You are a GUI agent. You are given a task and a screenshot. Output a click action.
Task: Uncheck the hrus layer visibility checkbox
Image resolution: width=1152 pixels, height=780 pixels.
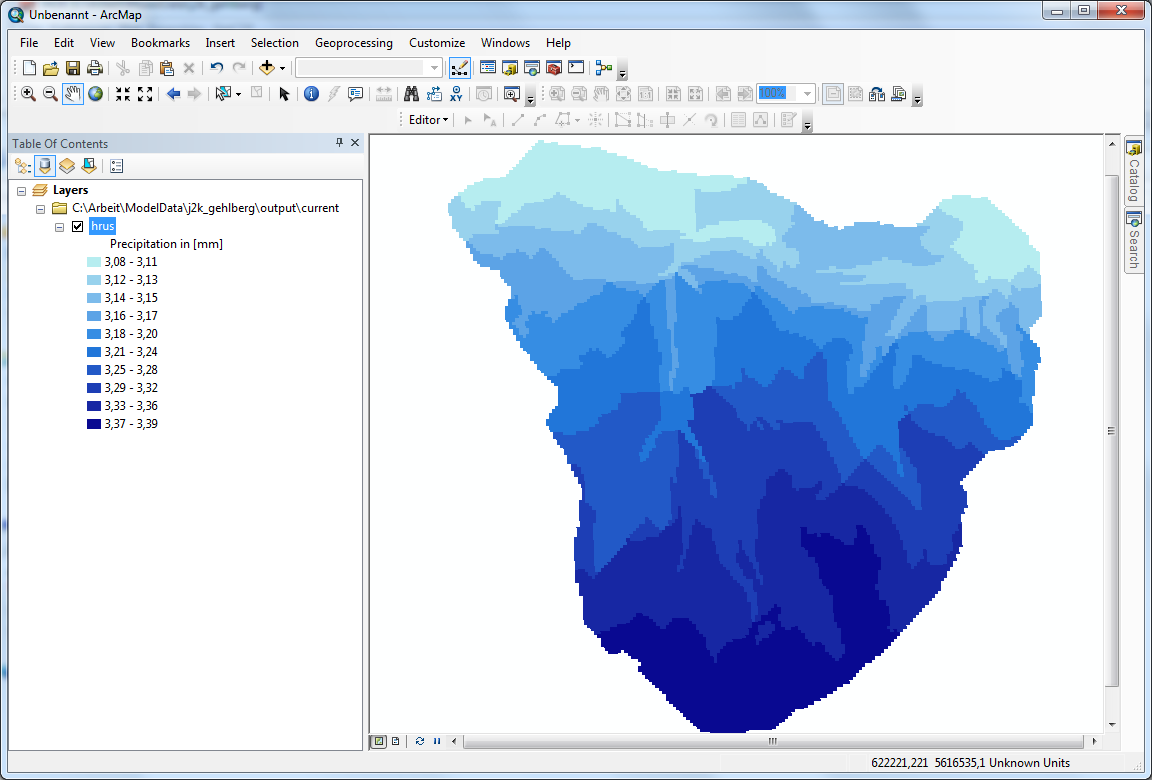coord(78,226)
